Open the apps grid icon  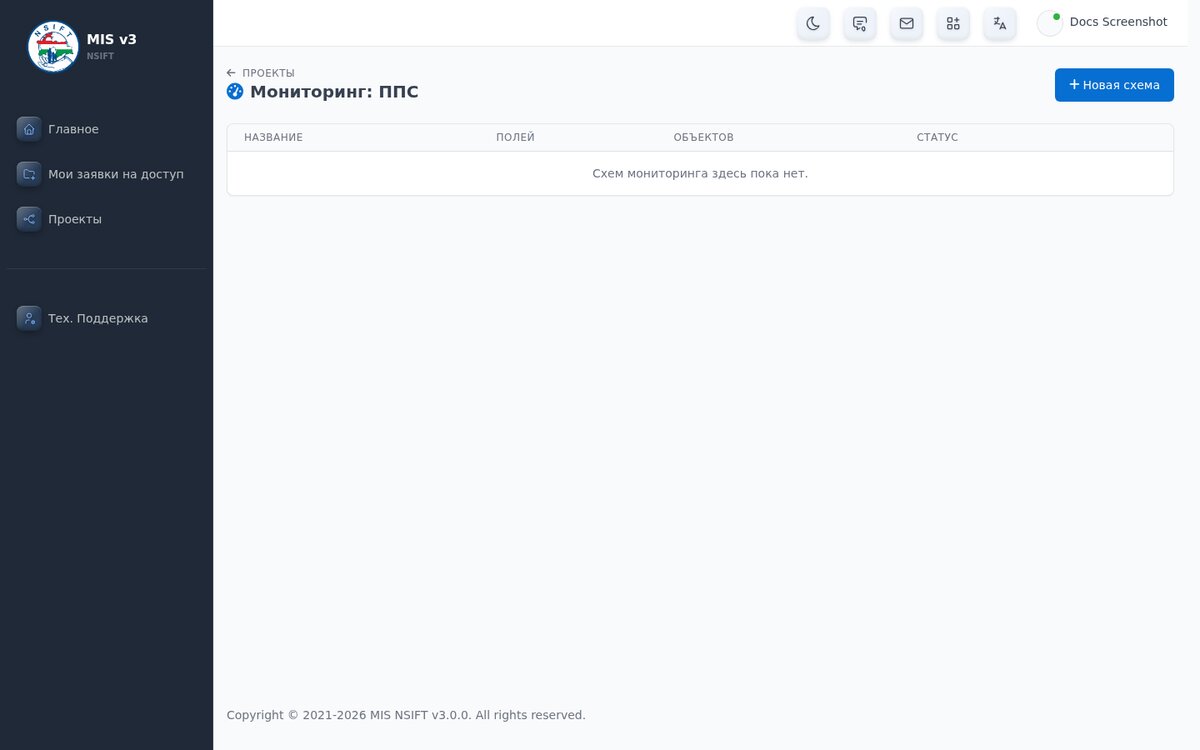[953, 23]
